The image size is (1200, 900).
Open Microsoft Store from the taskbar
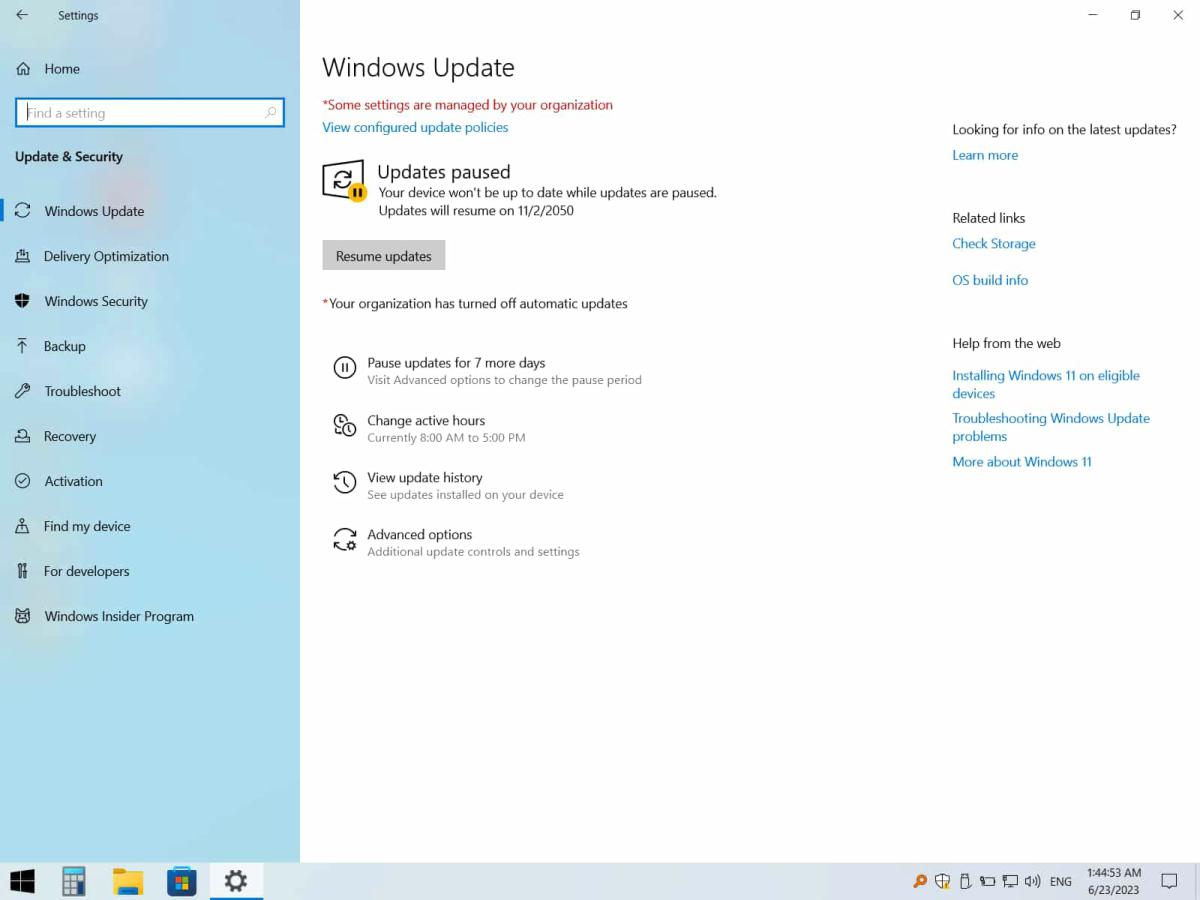click(x=181, y=881)
